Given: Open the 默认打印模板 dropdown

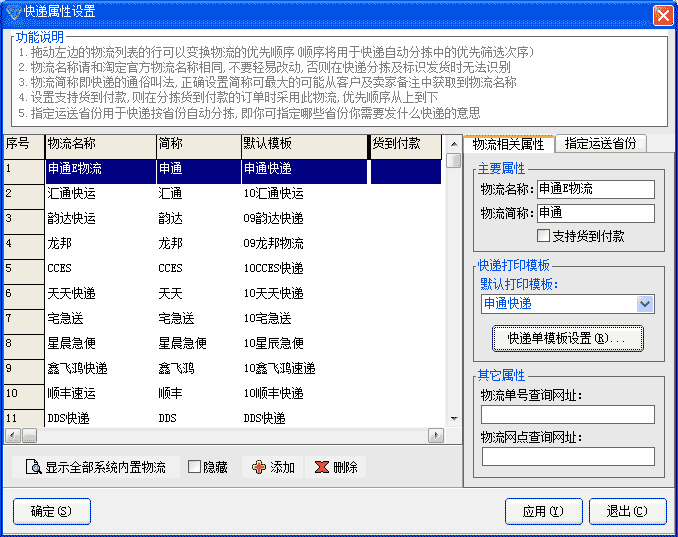Looking at the screenshot, I should coord(645,304).
